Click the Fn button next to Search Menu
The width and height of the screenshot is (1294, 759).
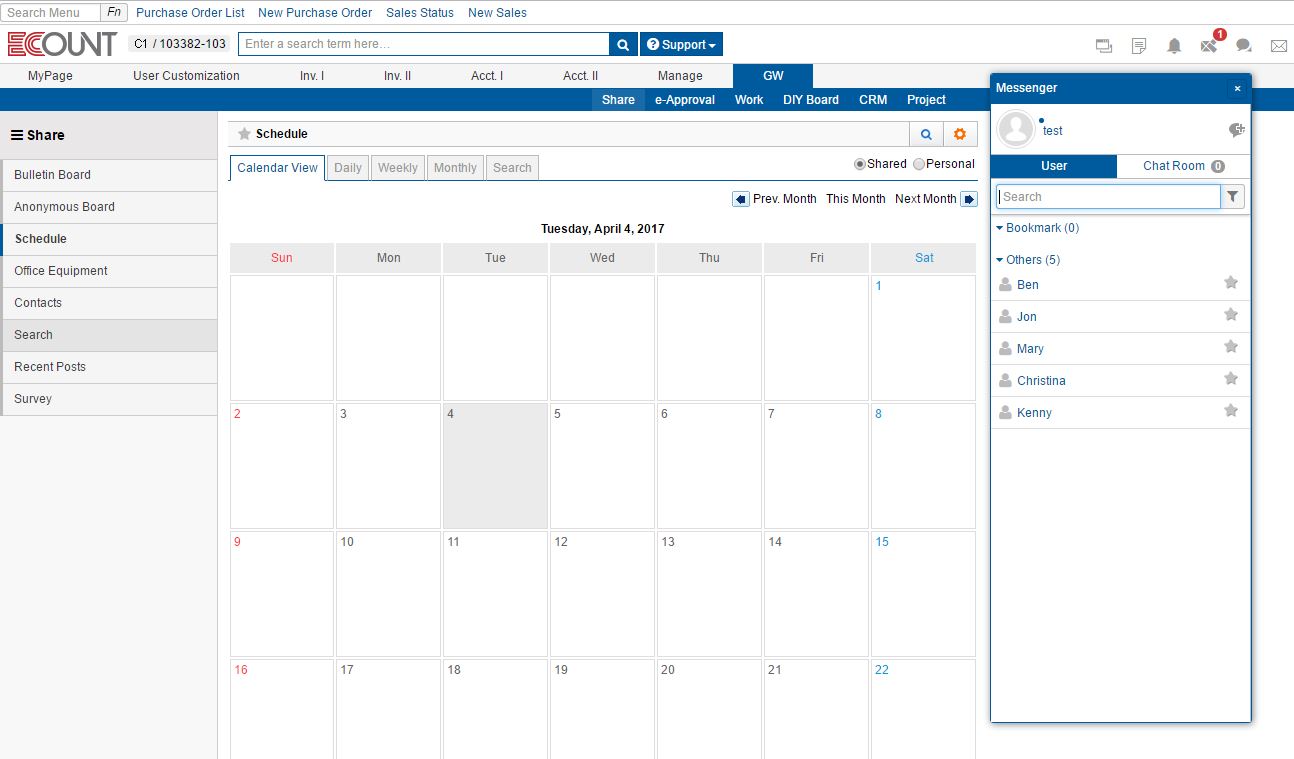point(114,13)
